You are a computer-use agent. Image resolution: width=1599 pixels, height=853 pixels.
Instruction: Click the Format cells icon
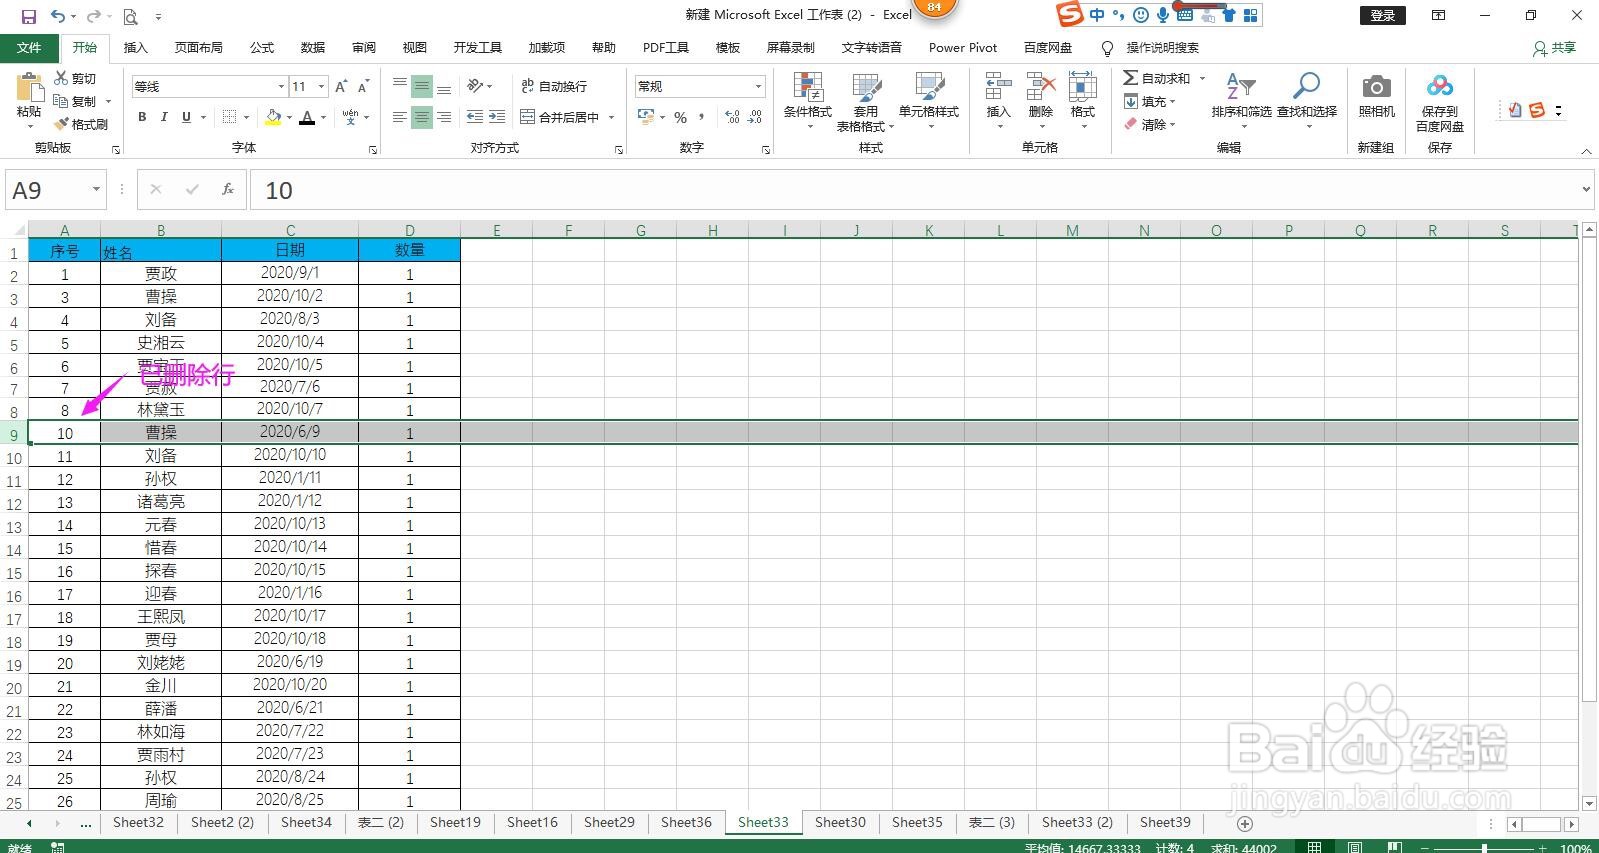1083,87
